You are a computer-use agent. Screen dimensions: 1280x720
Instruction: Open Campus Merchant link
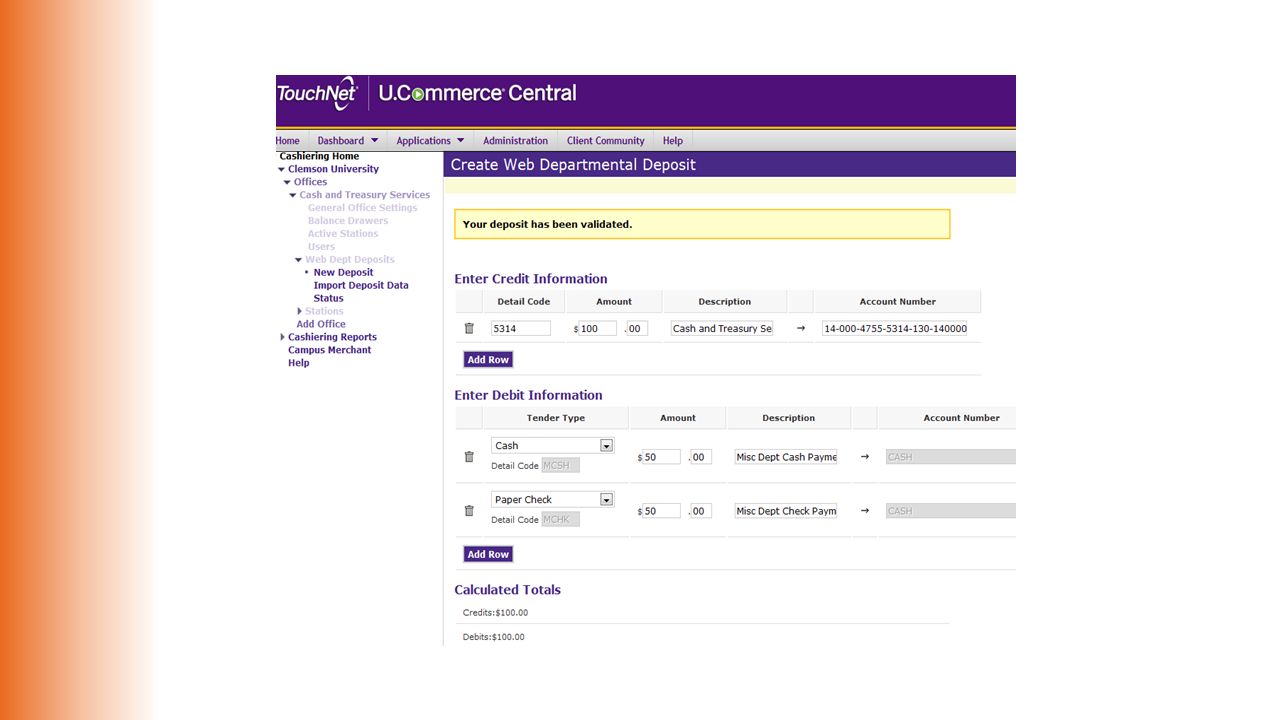tap(329, 350)
